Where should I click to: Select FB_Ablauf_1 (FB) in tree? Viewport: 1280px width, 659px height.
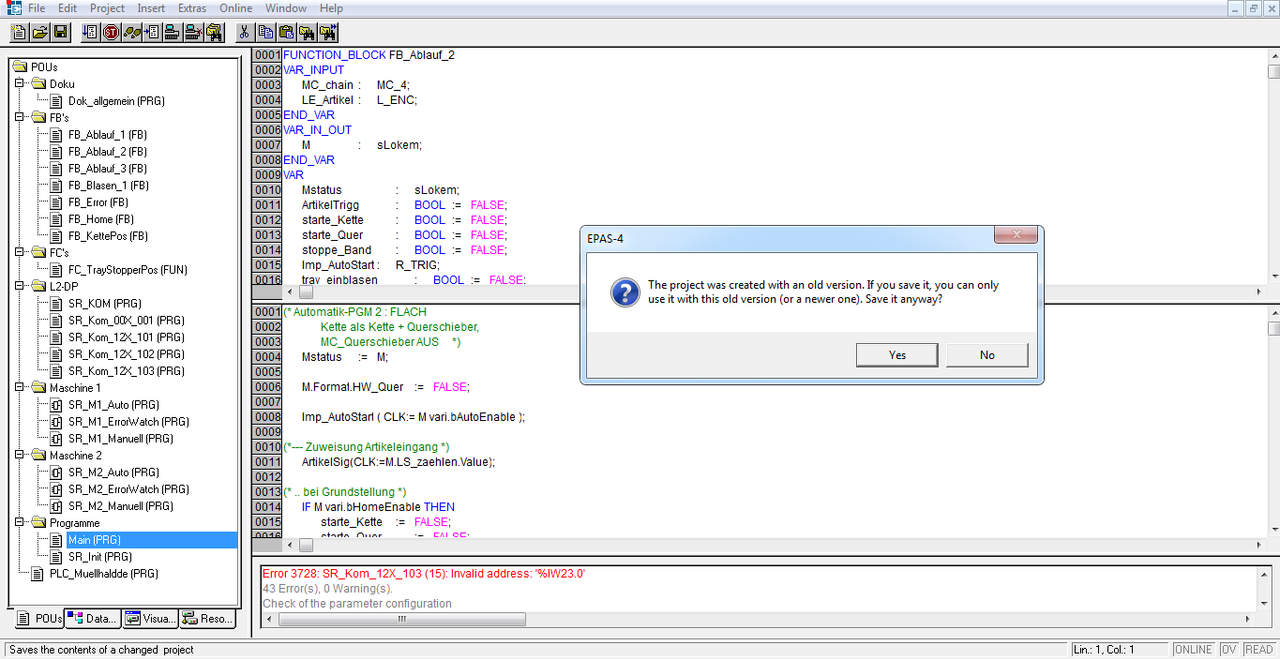(x=107, y=135)
